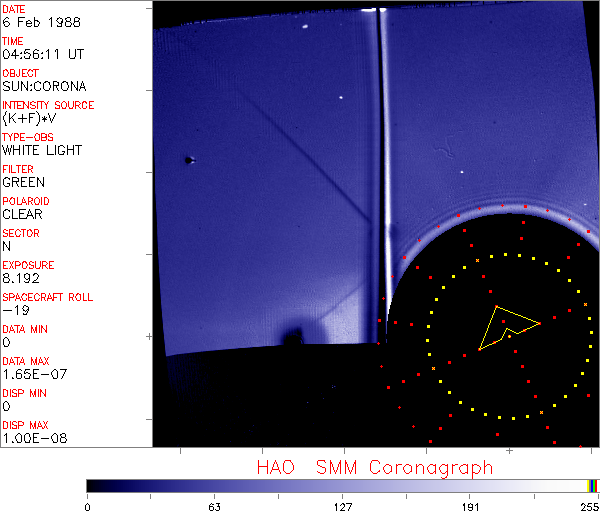
Task: Click the "(K+F)*V" intensity source value
Action: point(34,118)
